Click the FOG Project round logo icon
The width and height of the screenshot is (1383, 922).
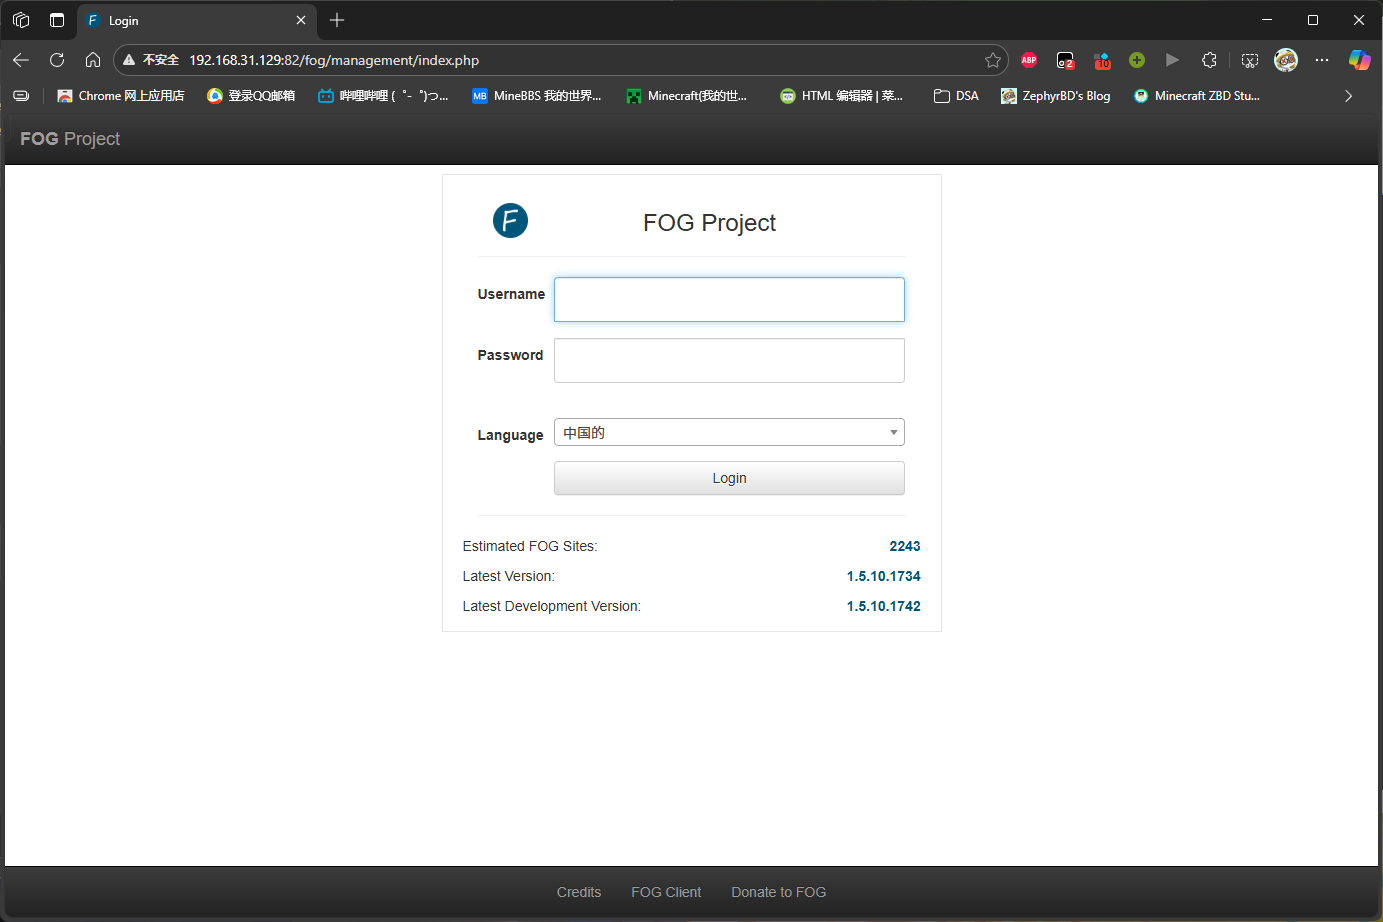point(510,220)
